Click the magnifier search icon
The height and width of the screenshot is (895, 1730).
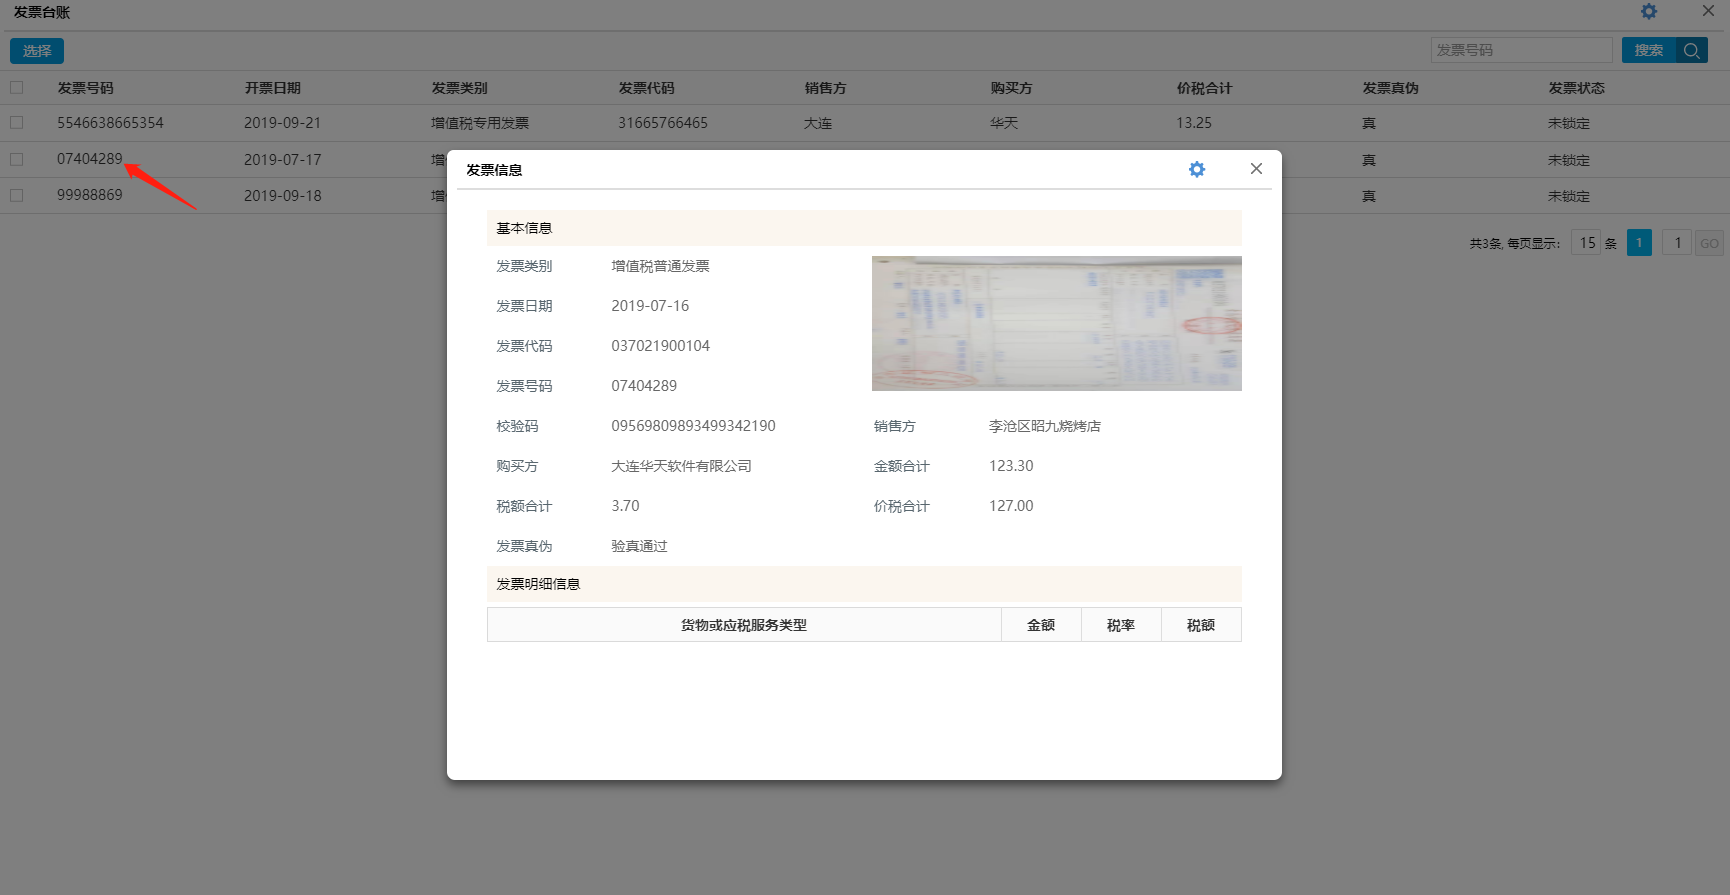point(1692,51)
